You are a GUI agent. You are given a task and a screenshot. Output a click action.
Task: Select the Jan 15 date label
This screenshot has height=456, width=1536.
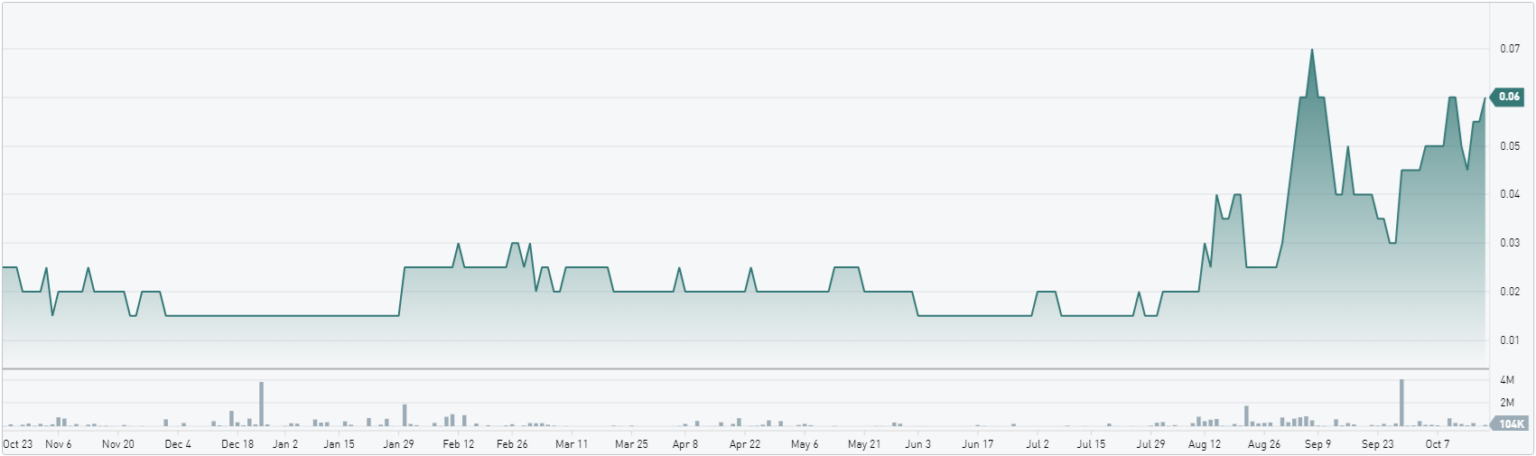click(x=340, y=442)
